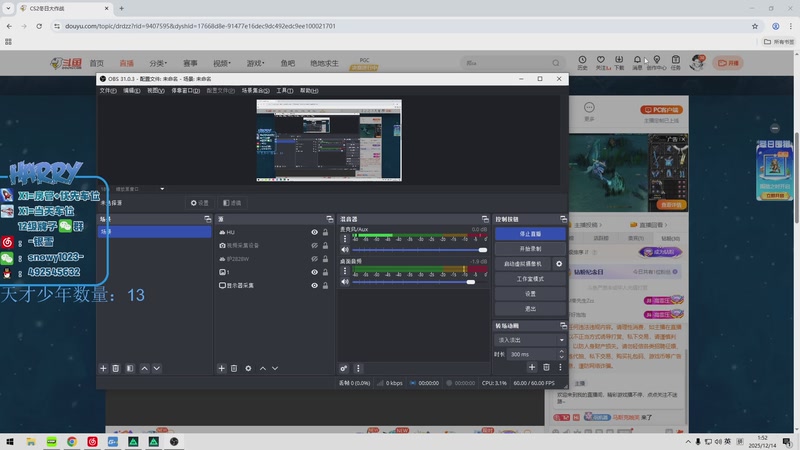Open the 麦克风/Aux channel three-dot options
The width and height of the screenshot is (800, 450).
pos(345,238)
